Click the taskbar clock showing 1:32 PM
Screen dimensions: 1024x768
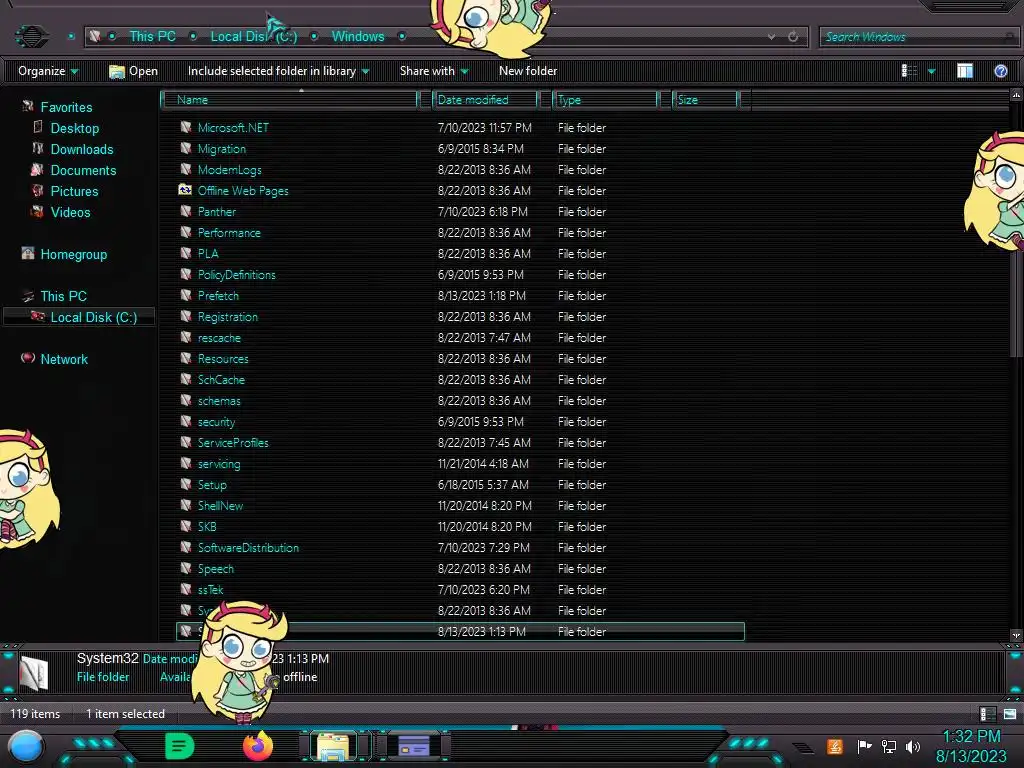(x=971, y=737)
